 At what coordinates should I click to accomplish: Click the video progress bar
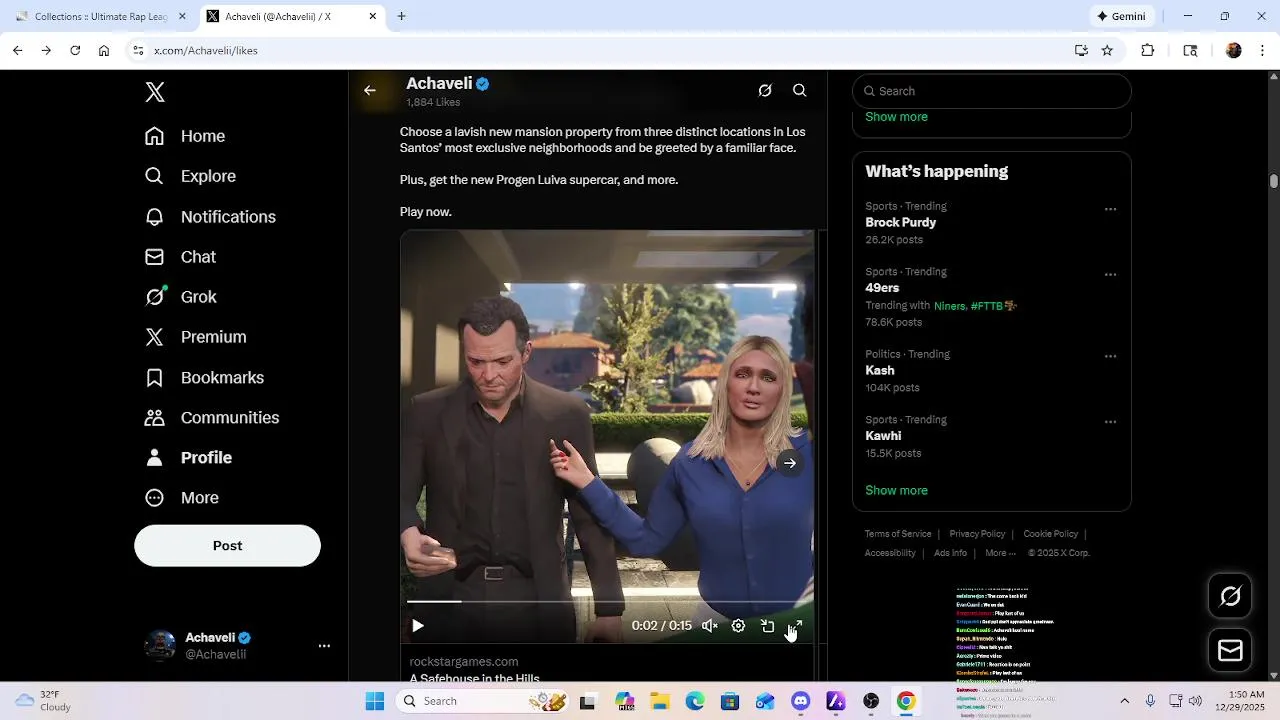(x=607, y=602)
